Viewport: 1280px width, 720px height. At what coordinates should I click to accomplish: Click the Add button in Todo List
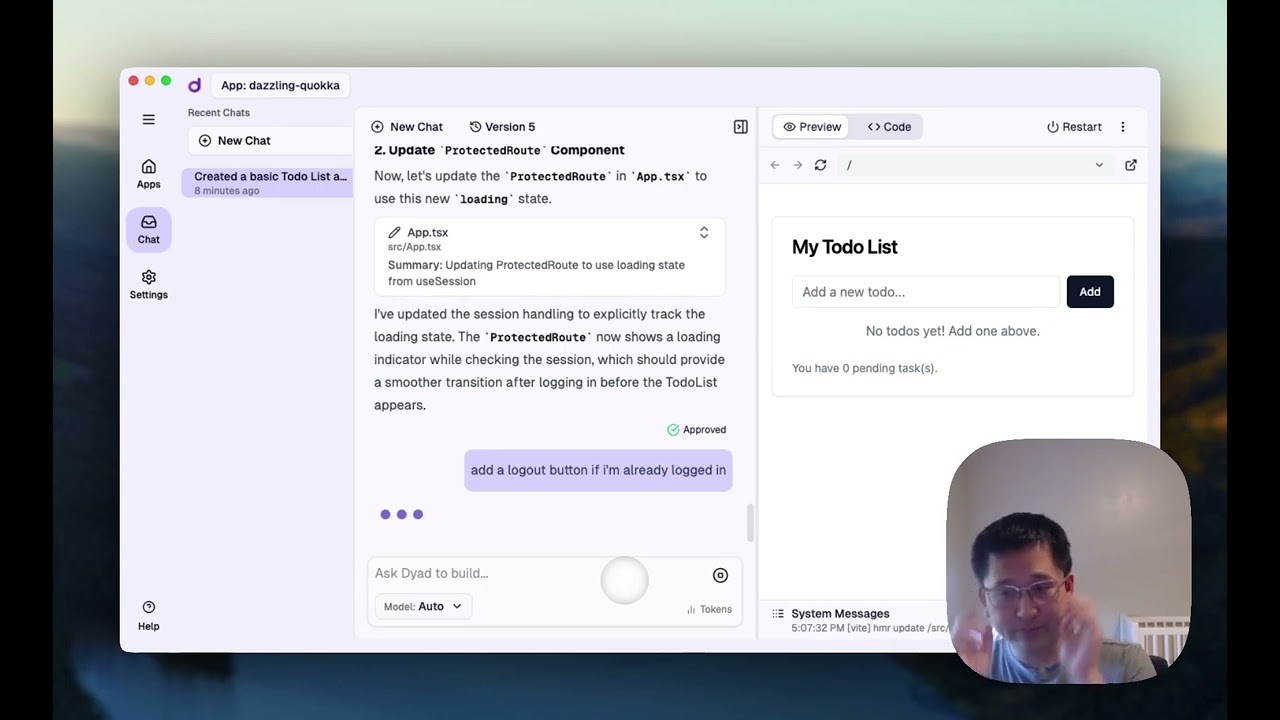tap(1090, 292)
